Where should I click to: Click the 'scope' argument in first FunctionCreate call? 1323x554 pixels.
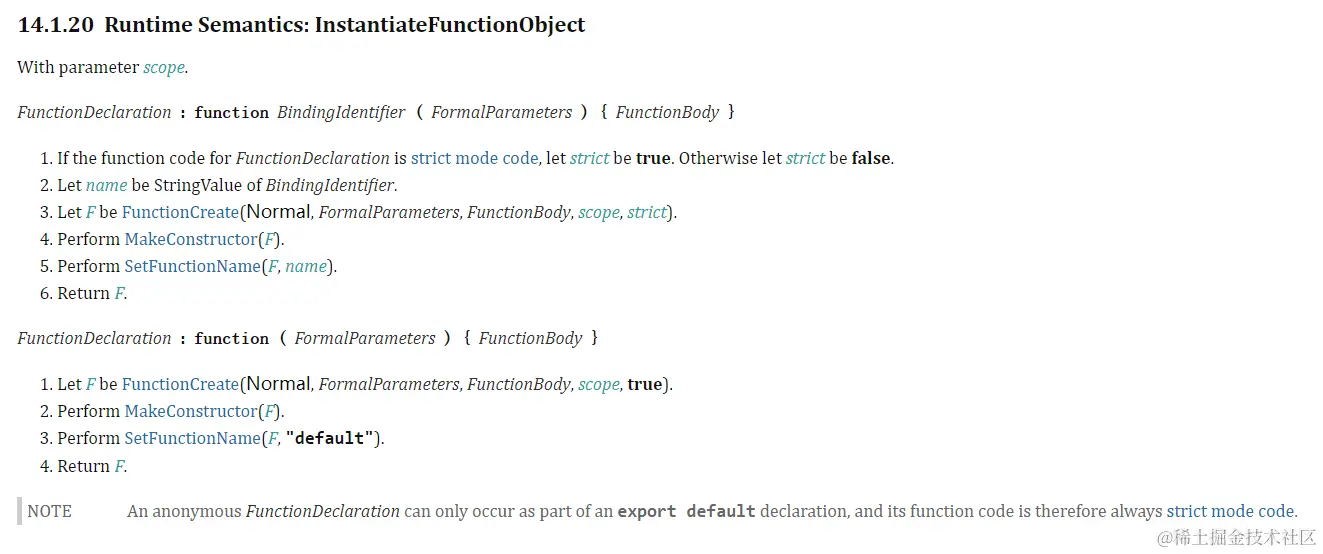(598, 212)
